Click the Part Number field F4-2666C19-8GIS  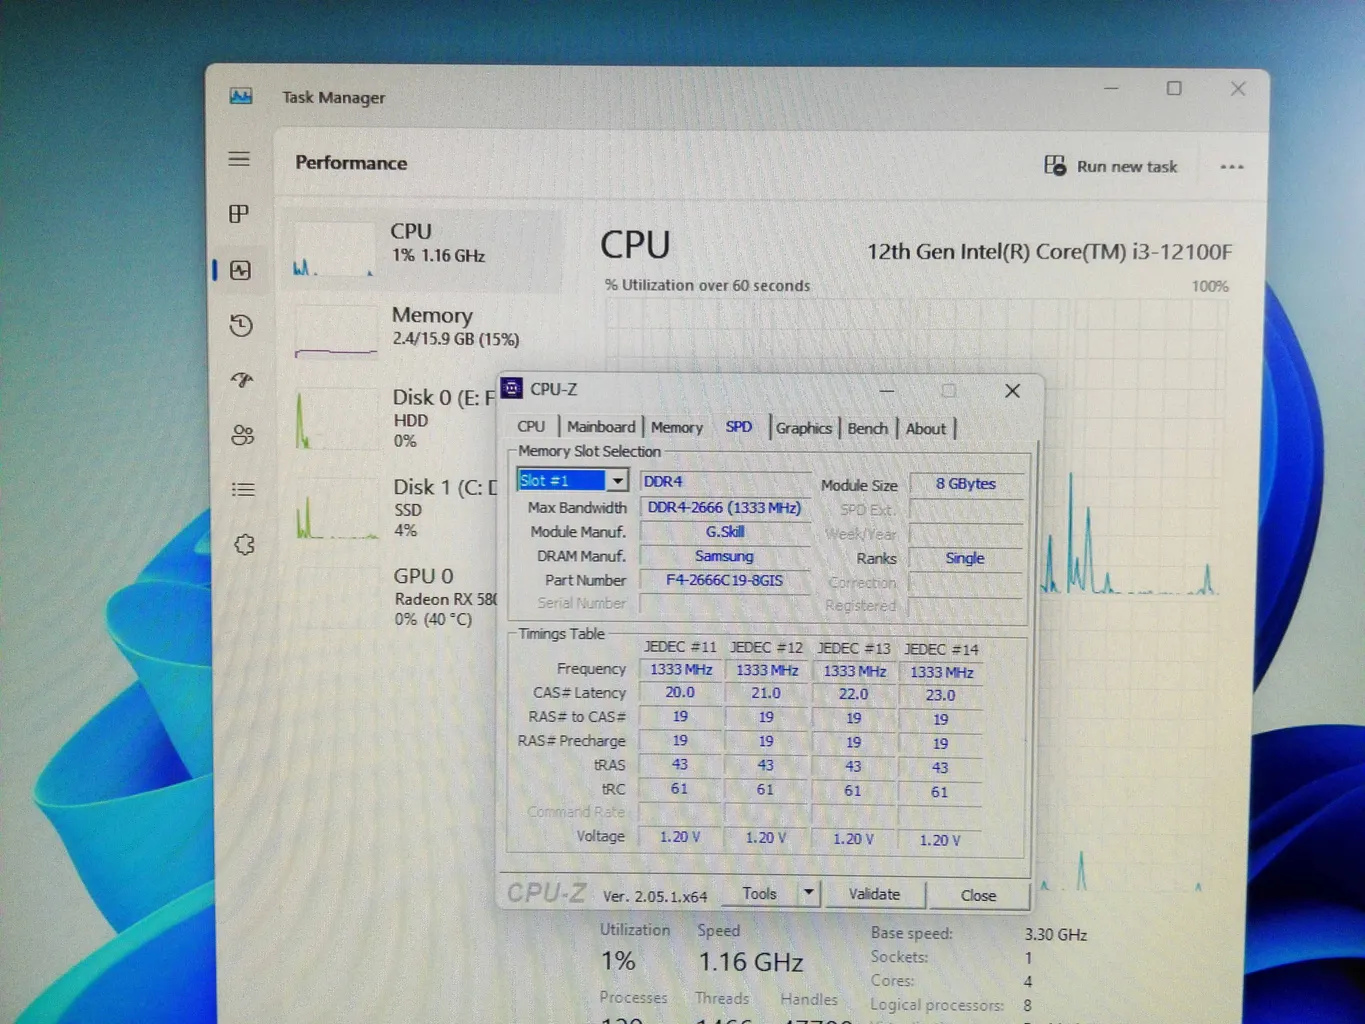coord(724,581)
